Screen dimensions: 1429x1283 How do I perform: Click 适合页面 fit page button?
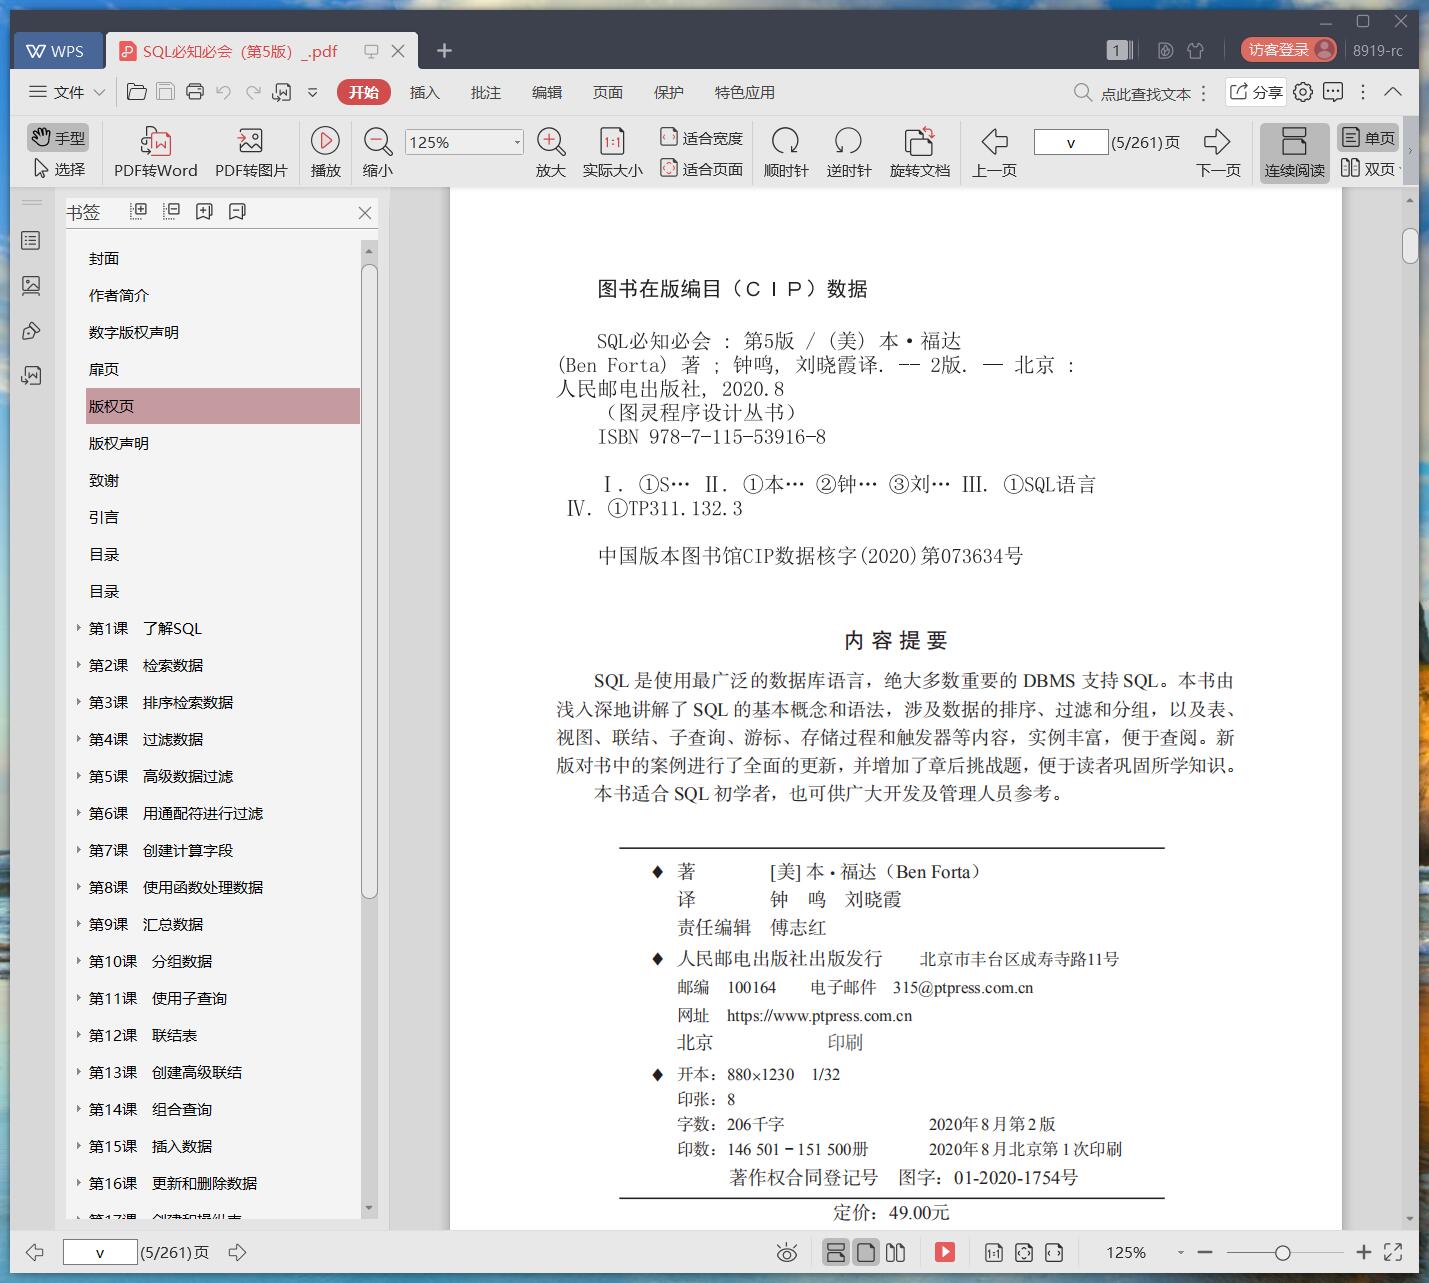click(701, 169)
